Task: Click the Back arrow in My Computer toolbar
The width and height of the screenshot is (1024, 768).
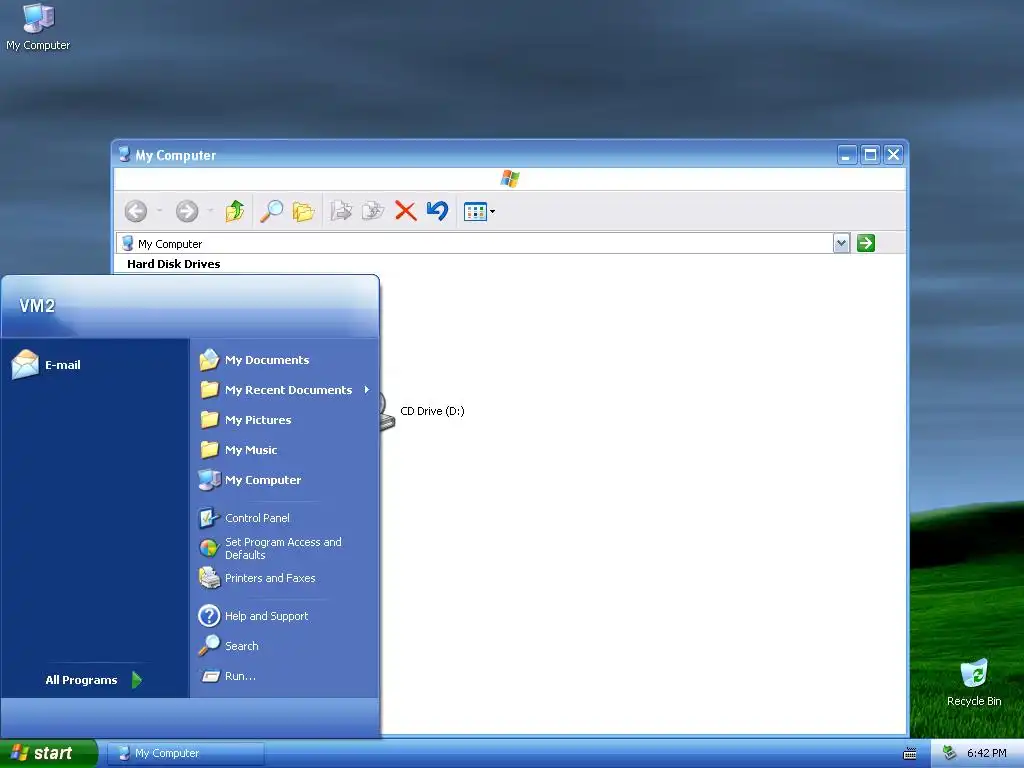Action: 136,211
